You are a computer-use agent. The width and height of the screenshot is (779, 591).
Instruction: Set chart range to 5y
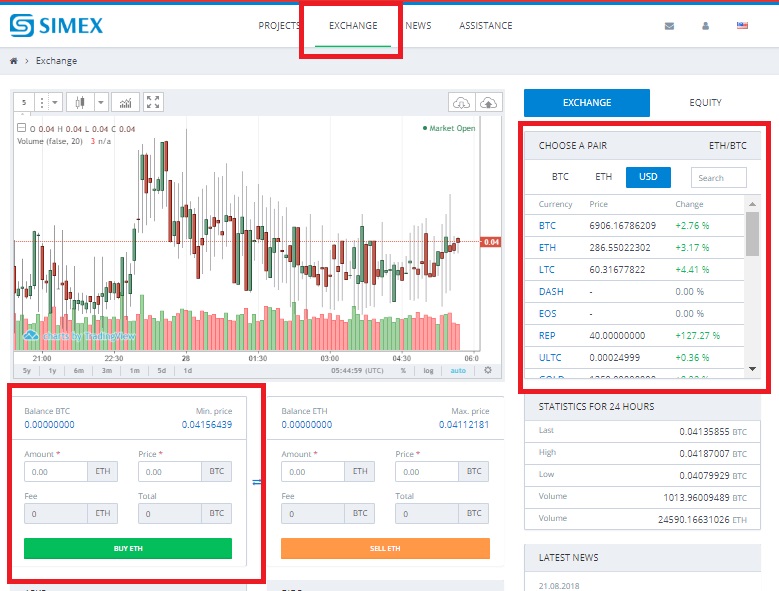[27, 370]
